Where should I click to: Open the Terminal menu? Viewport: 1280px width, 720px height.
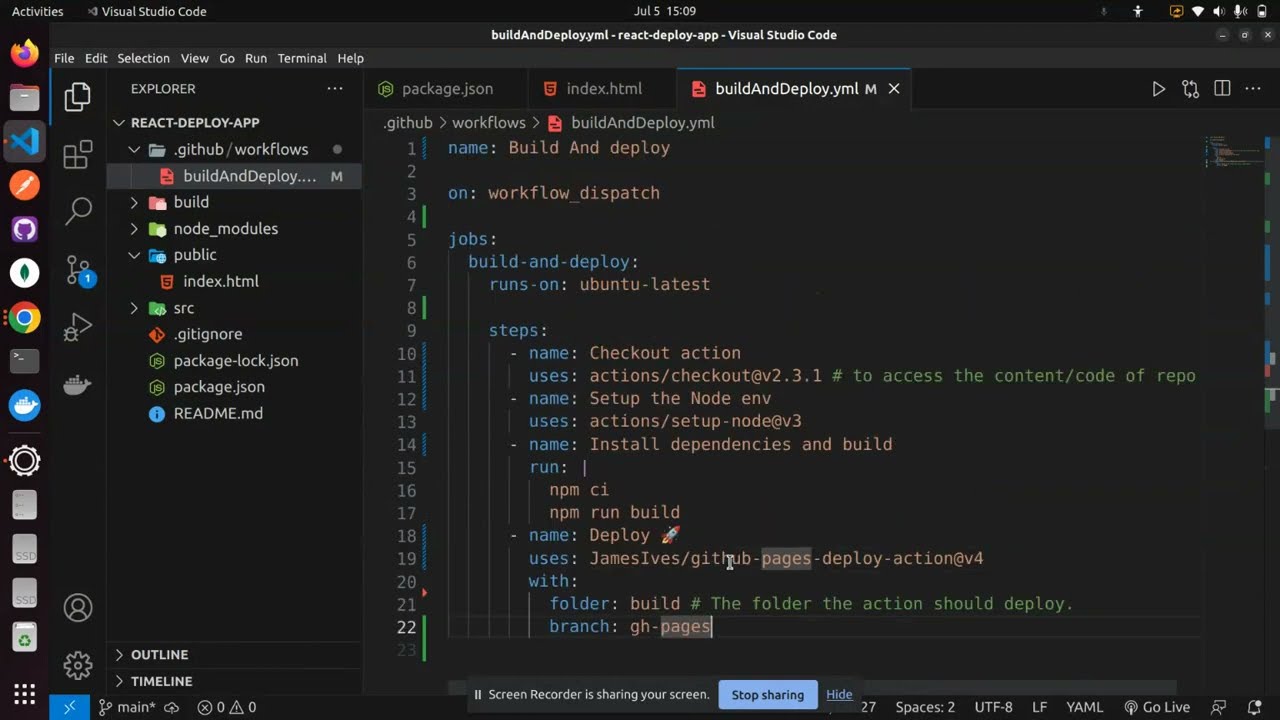tap(302, 58)
